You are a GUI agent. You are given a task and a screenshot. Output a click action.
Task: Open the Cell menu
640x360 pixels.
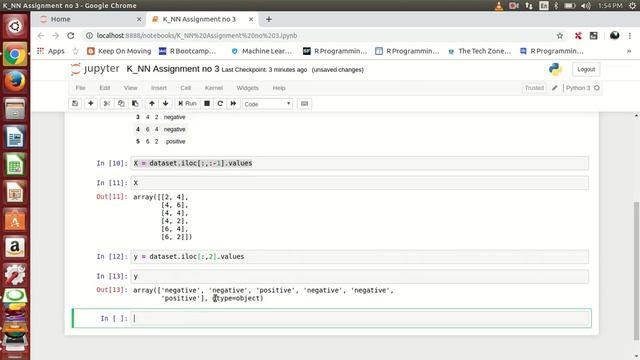pyautogui.click(x=185, y=88)
